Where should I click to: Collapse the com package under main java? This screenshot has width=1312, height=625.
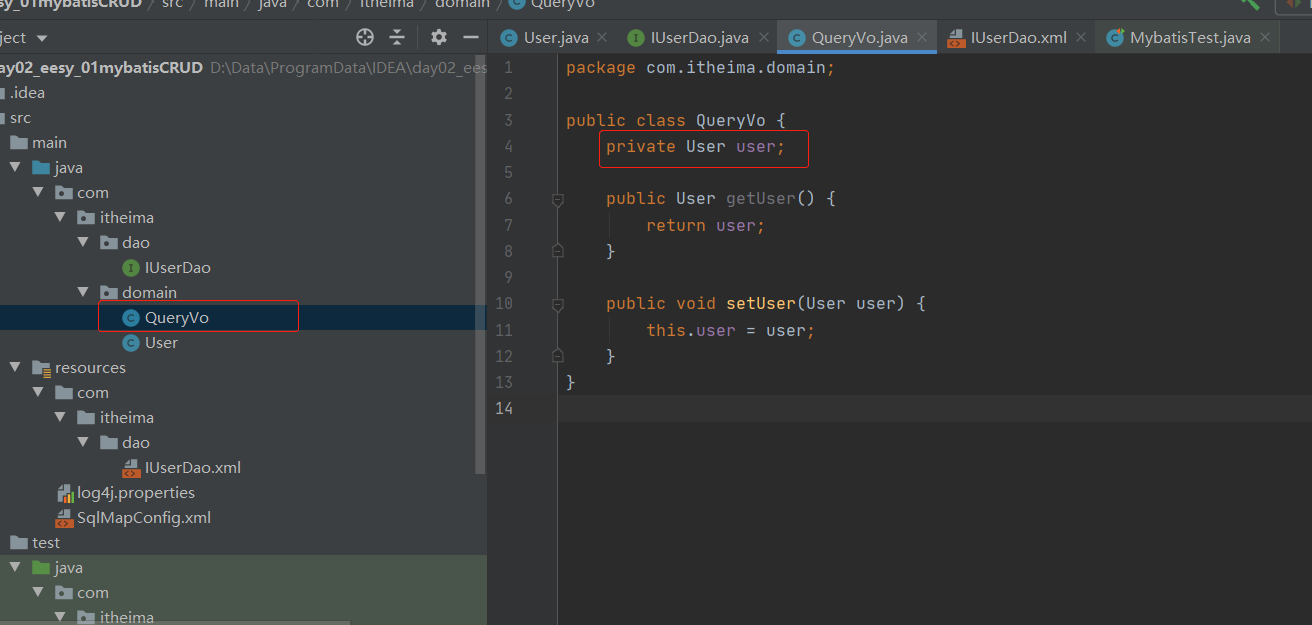[x=38, y=193]
